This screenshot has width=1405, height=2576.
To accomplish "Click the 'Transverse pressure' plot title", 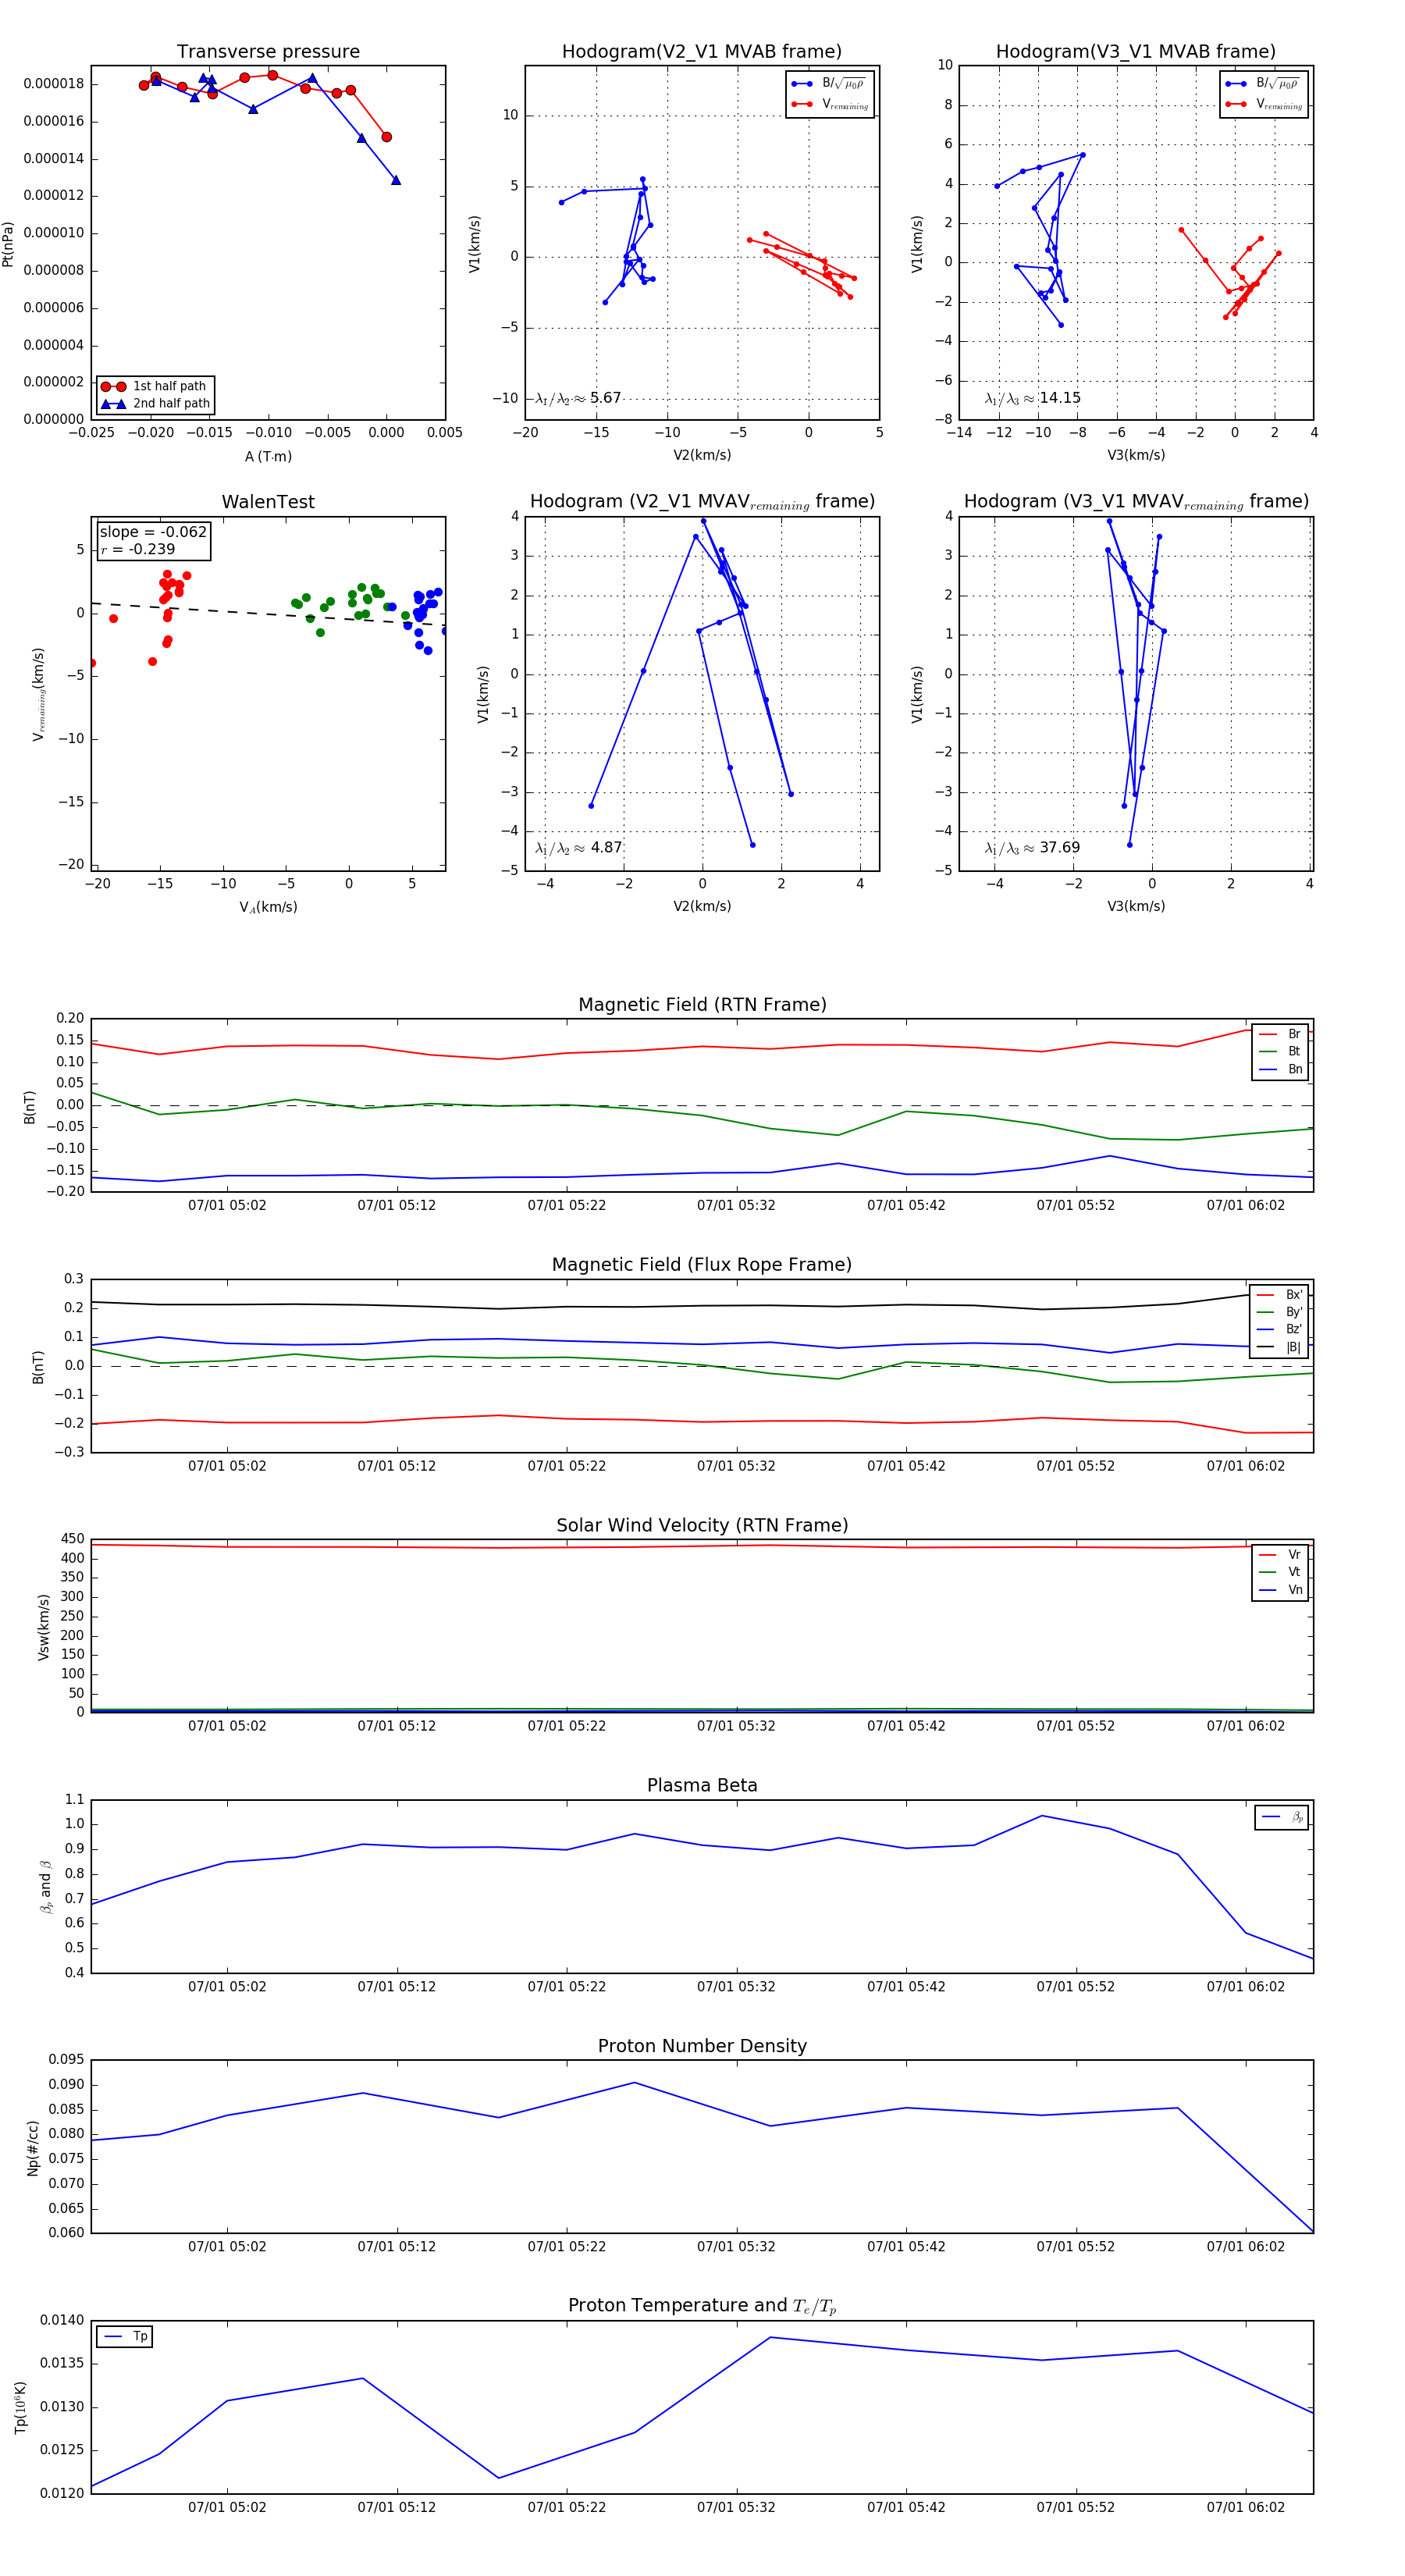I will click(268, 51).
